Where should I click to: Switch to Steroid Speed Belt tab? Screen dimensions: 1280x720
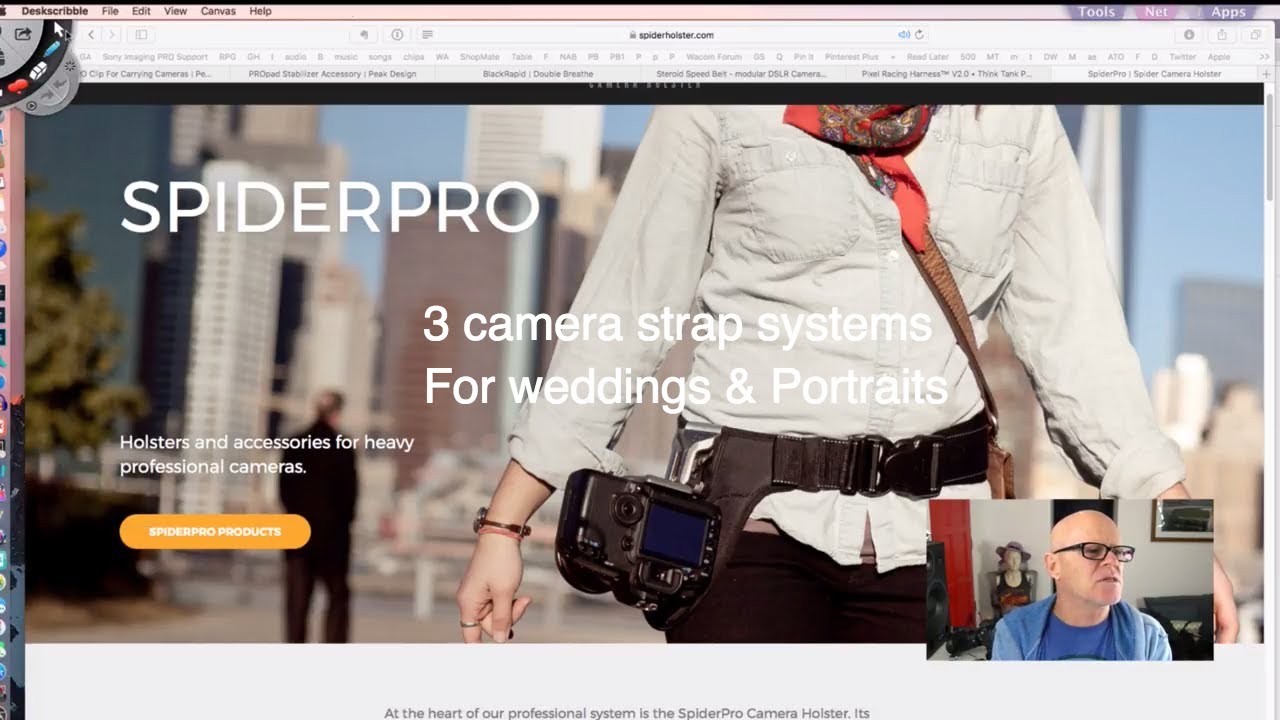pyautogui.click(x=741, y=74)
